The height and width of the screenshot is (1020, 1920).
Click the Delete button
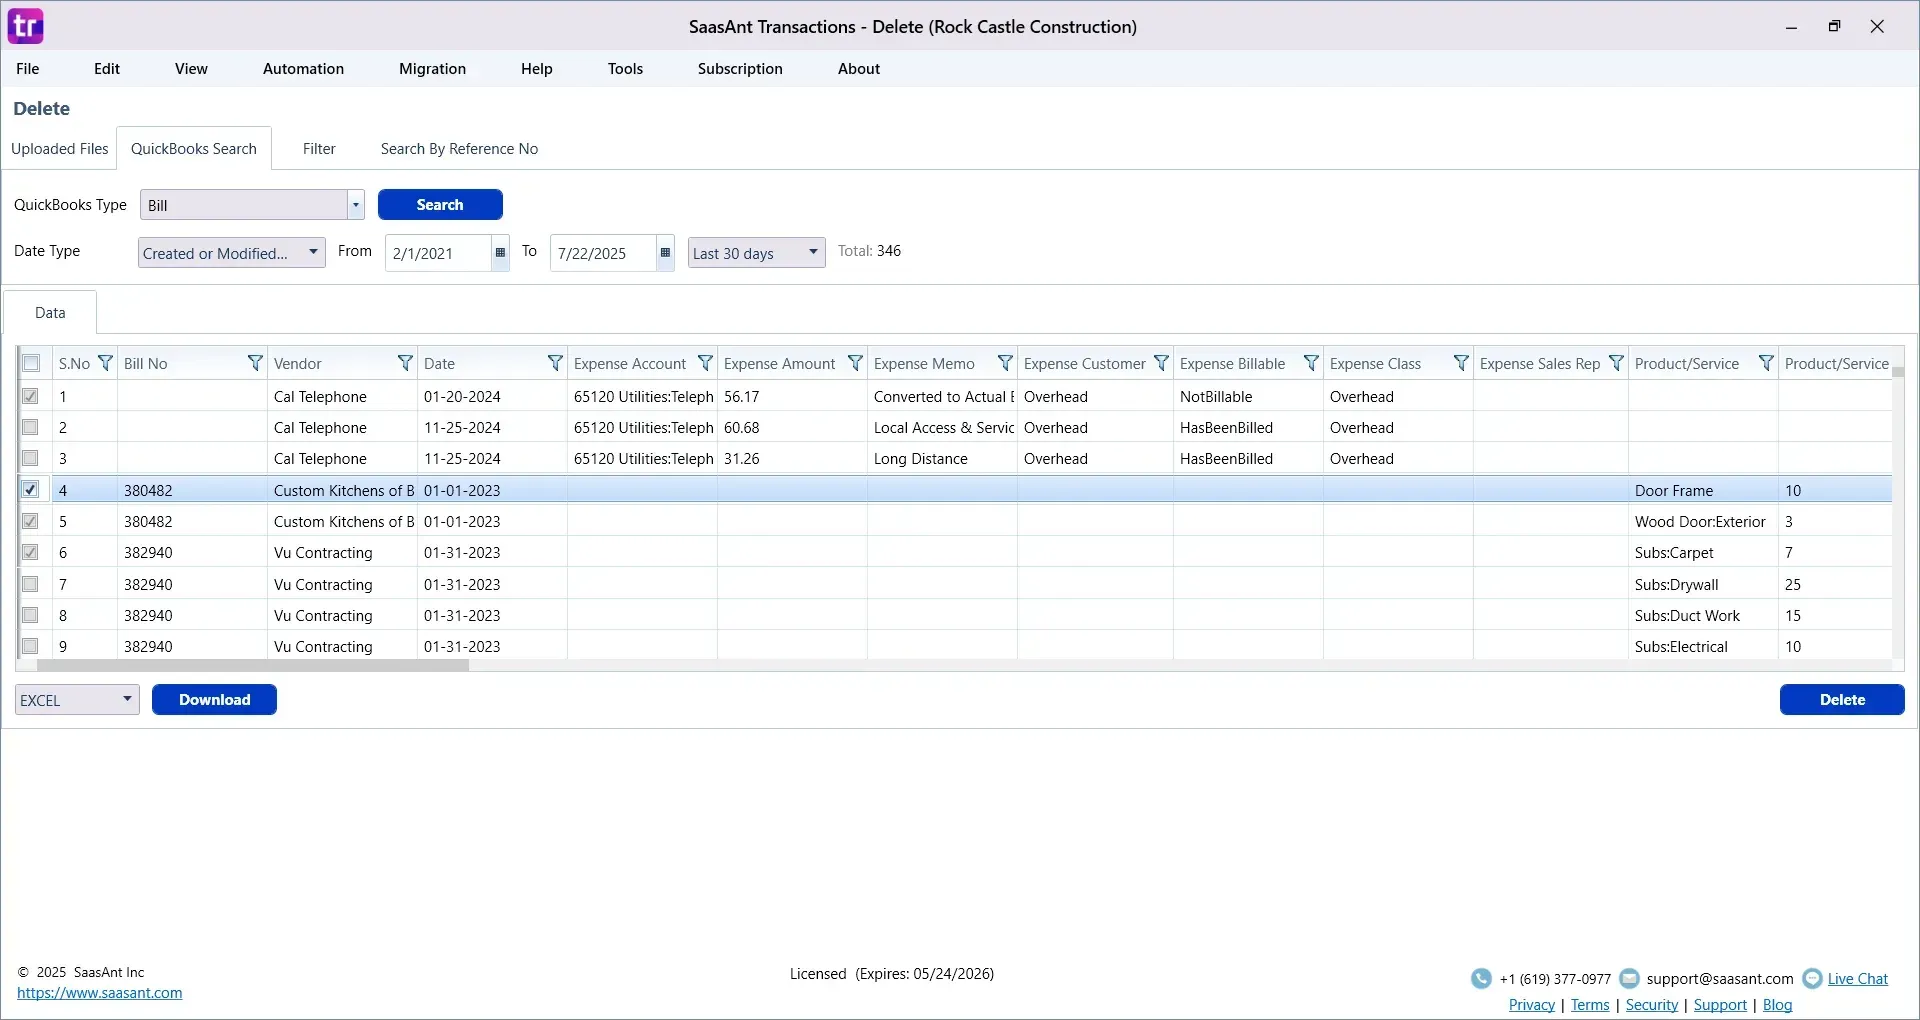pos(1841,700)
